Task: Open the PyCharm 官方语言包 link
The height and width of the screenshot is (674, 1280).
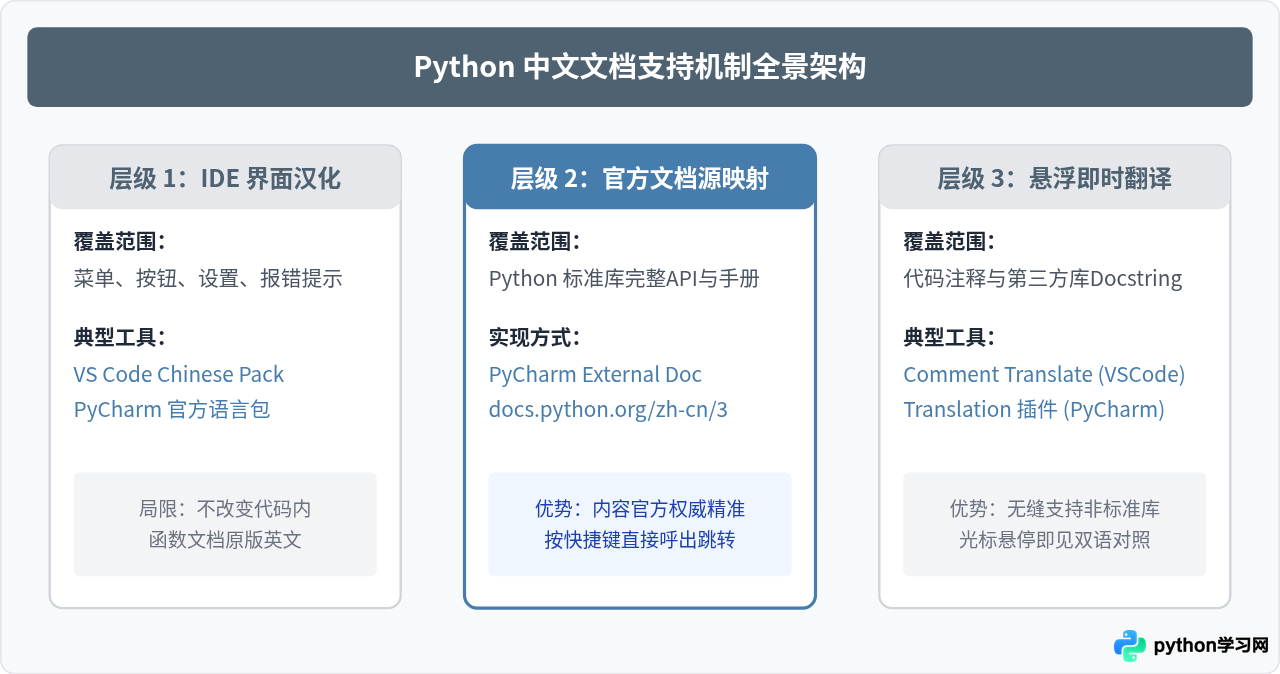Action: pos(172,410)
